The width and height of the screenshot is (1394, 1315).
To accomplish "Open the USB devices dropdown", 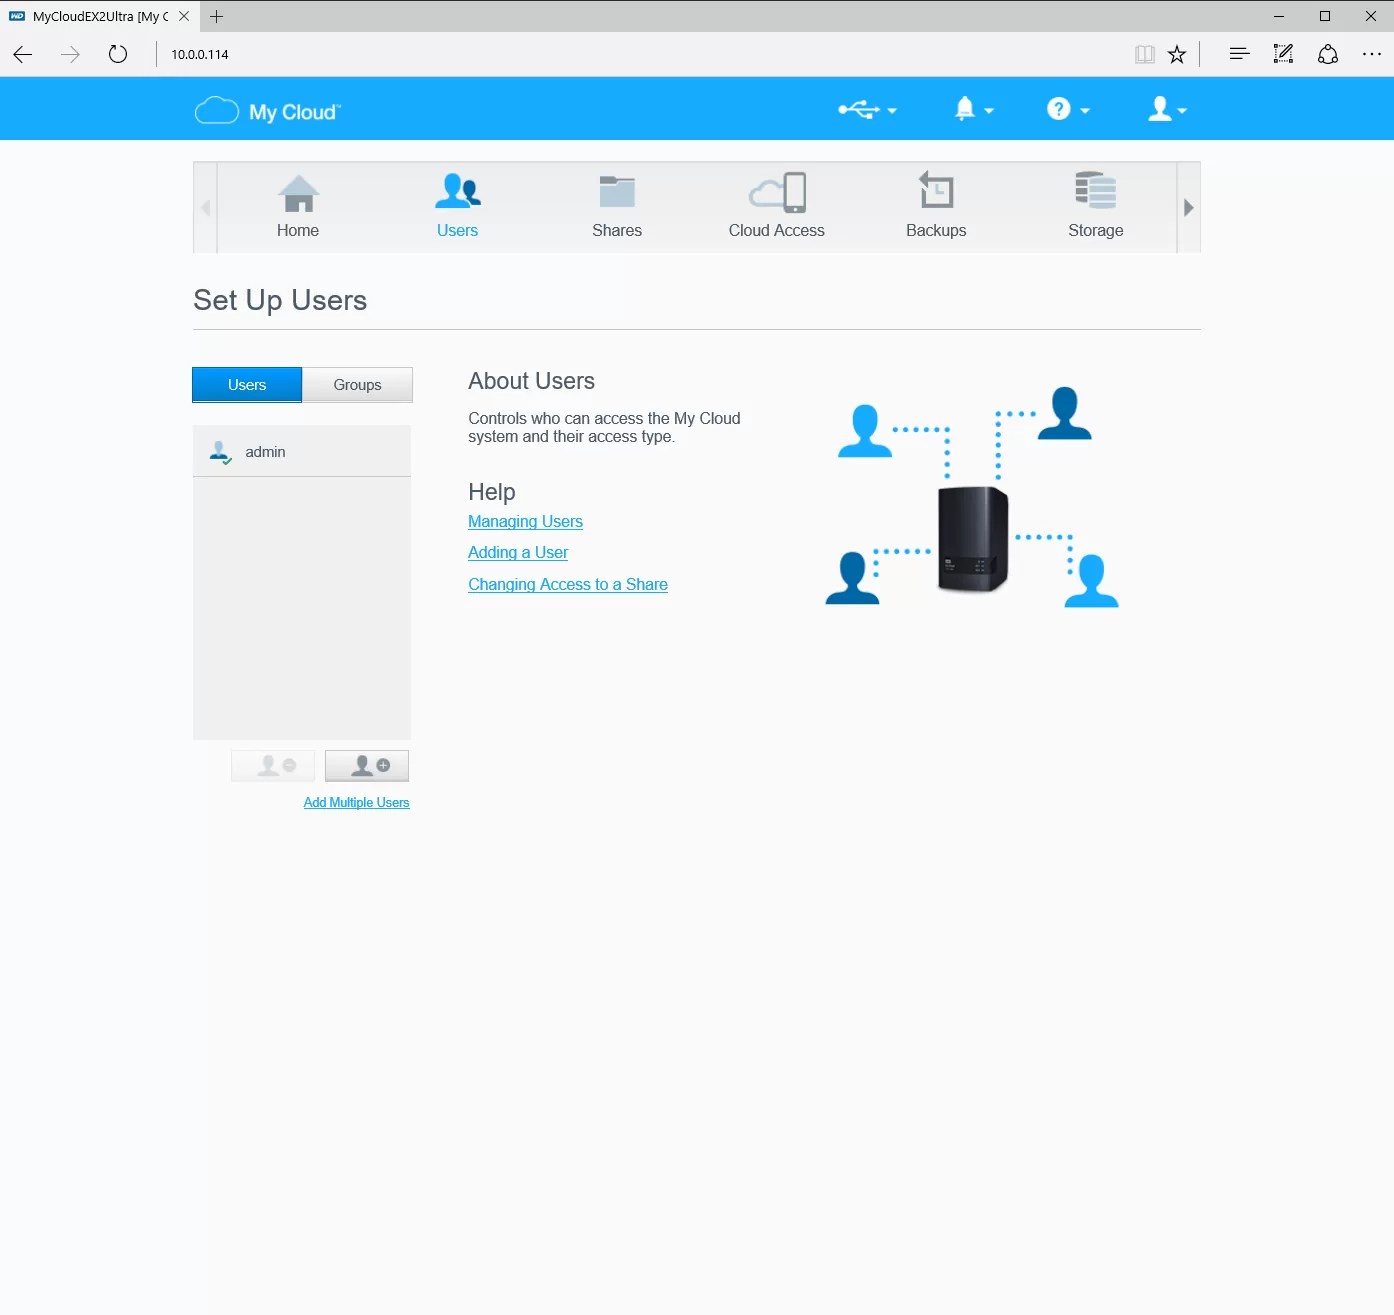I will pos(867,110).
